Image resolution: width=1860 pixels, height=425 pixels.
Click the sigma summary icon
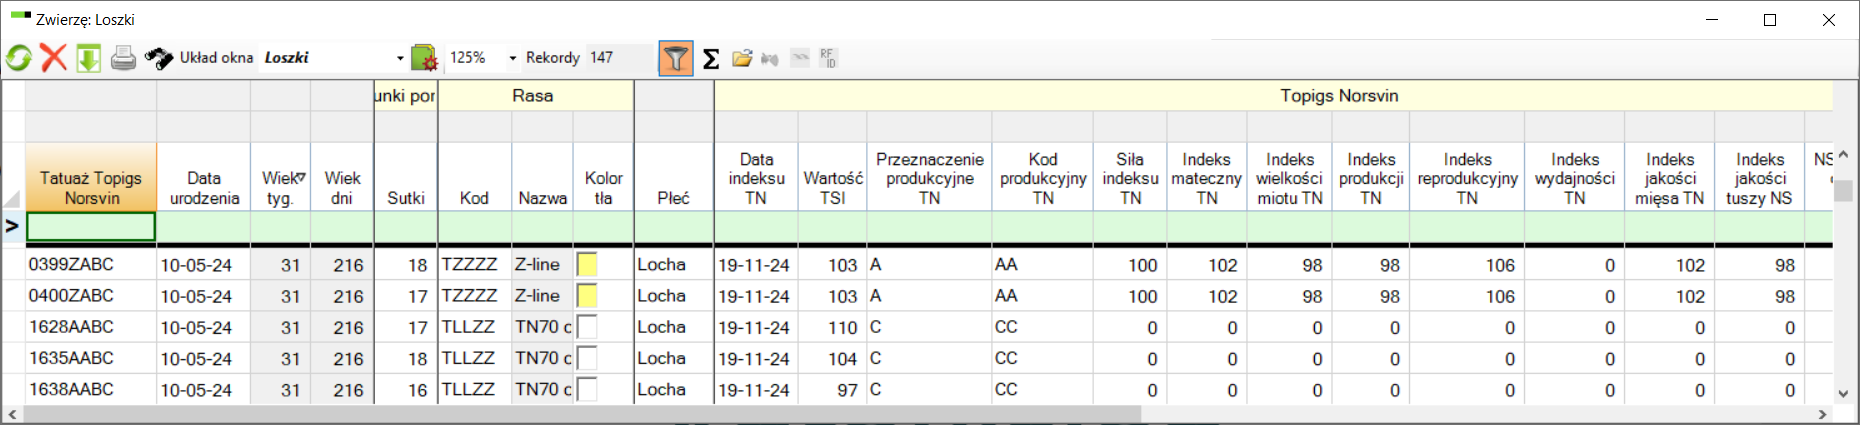(x=711, y=58)
